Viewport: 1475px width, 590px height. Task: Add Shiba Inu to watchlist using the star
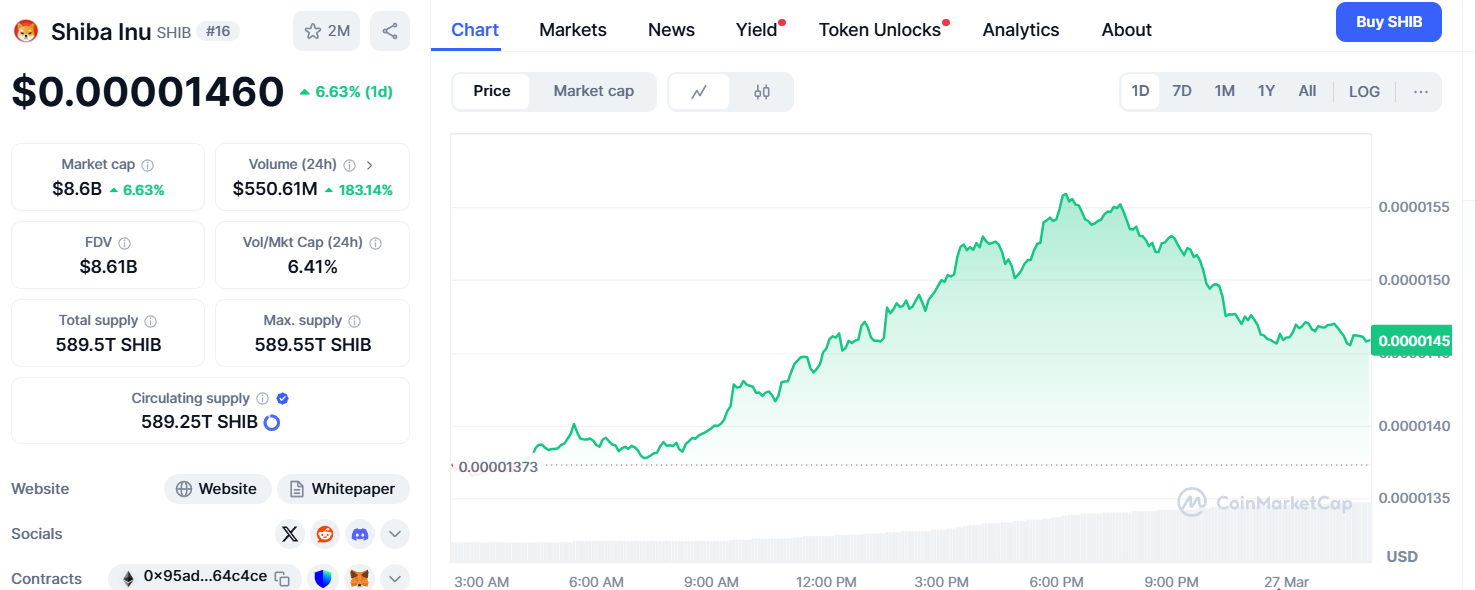(x=326, y=31)
